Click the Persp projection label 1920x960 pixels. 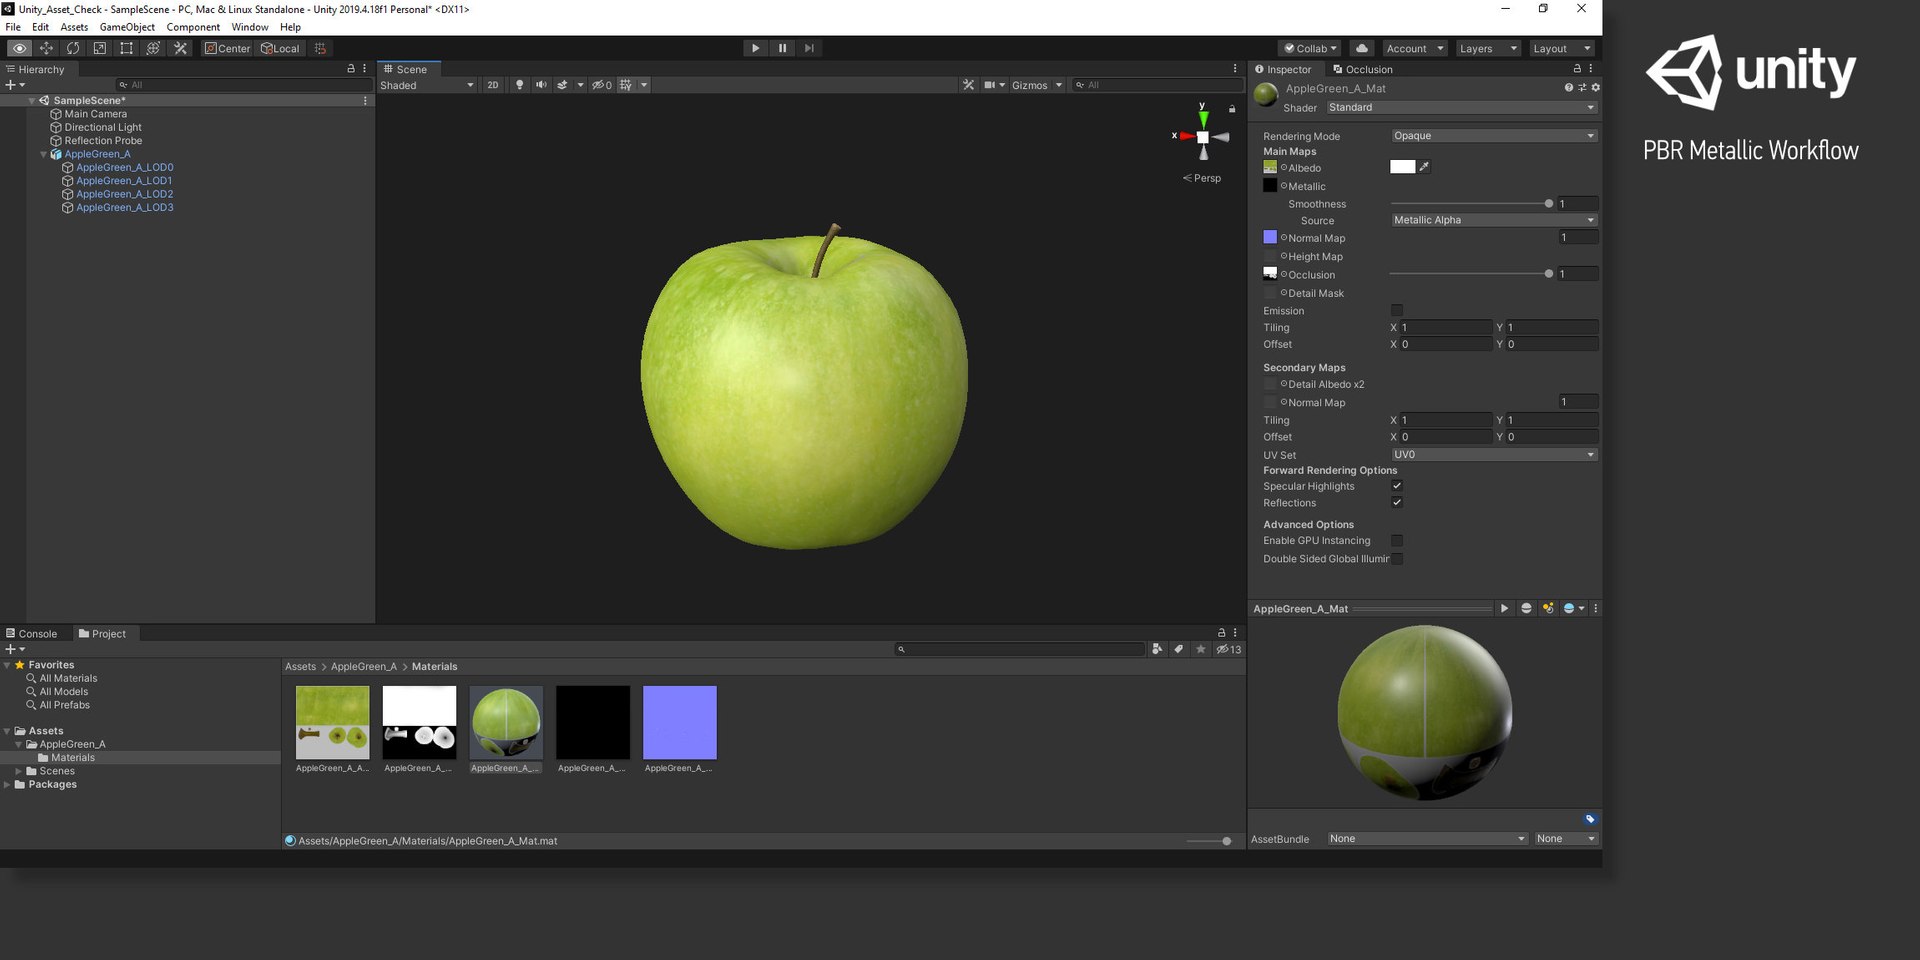(x=1207, y=178)
